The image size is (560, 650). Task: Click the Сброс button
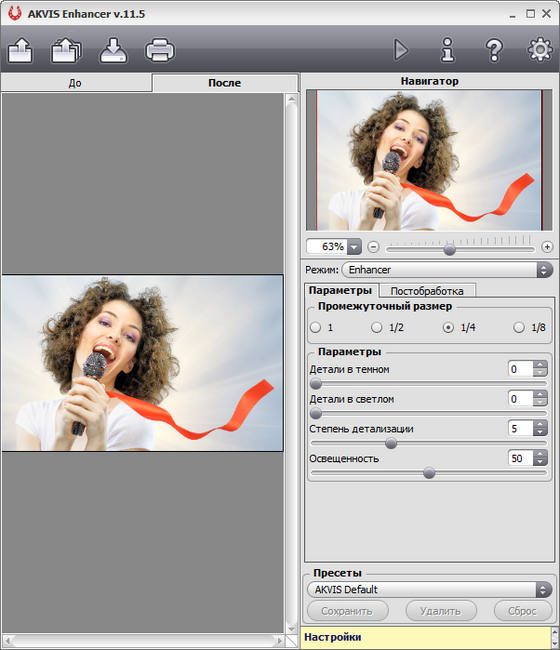click(523, 611)
